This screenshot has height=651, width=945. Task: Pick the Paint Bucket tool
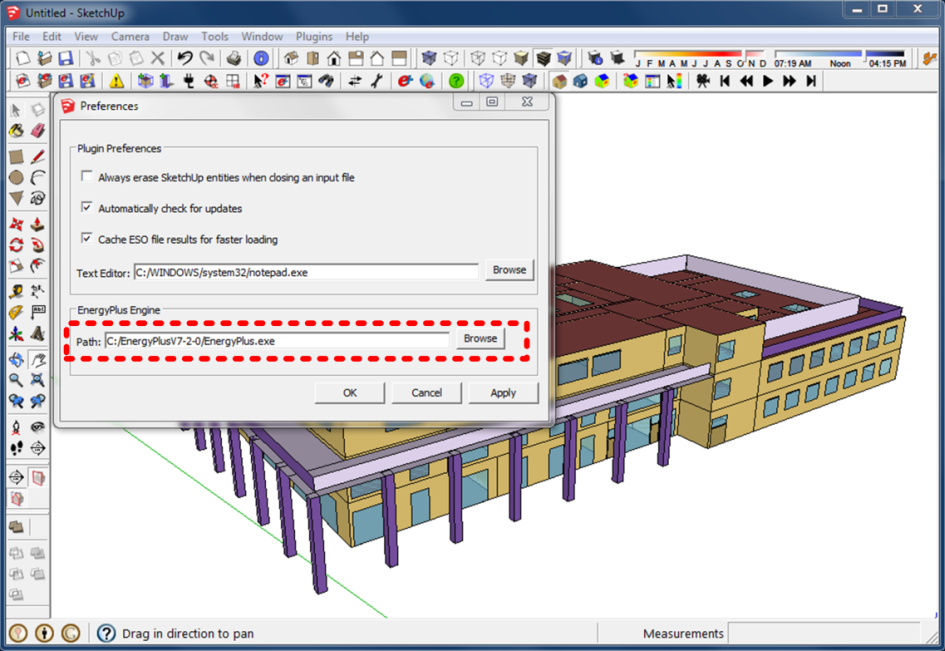pyautogui.click(x=16, y=131)
